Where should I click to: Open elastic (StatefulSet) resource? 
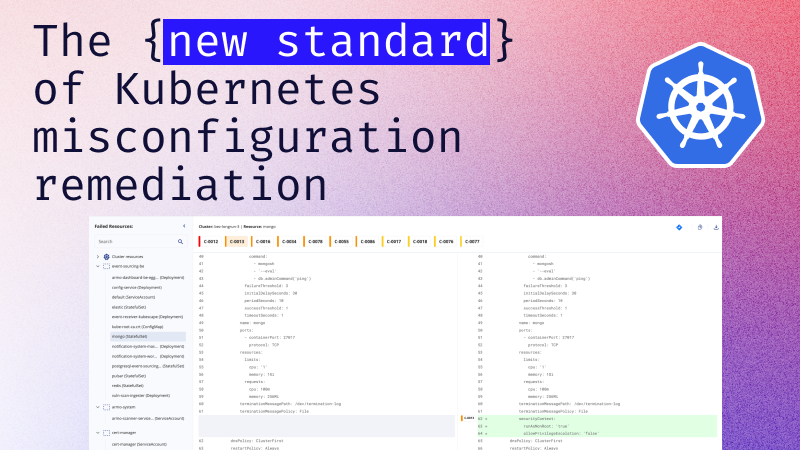point(129,307)
